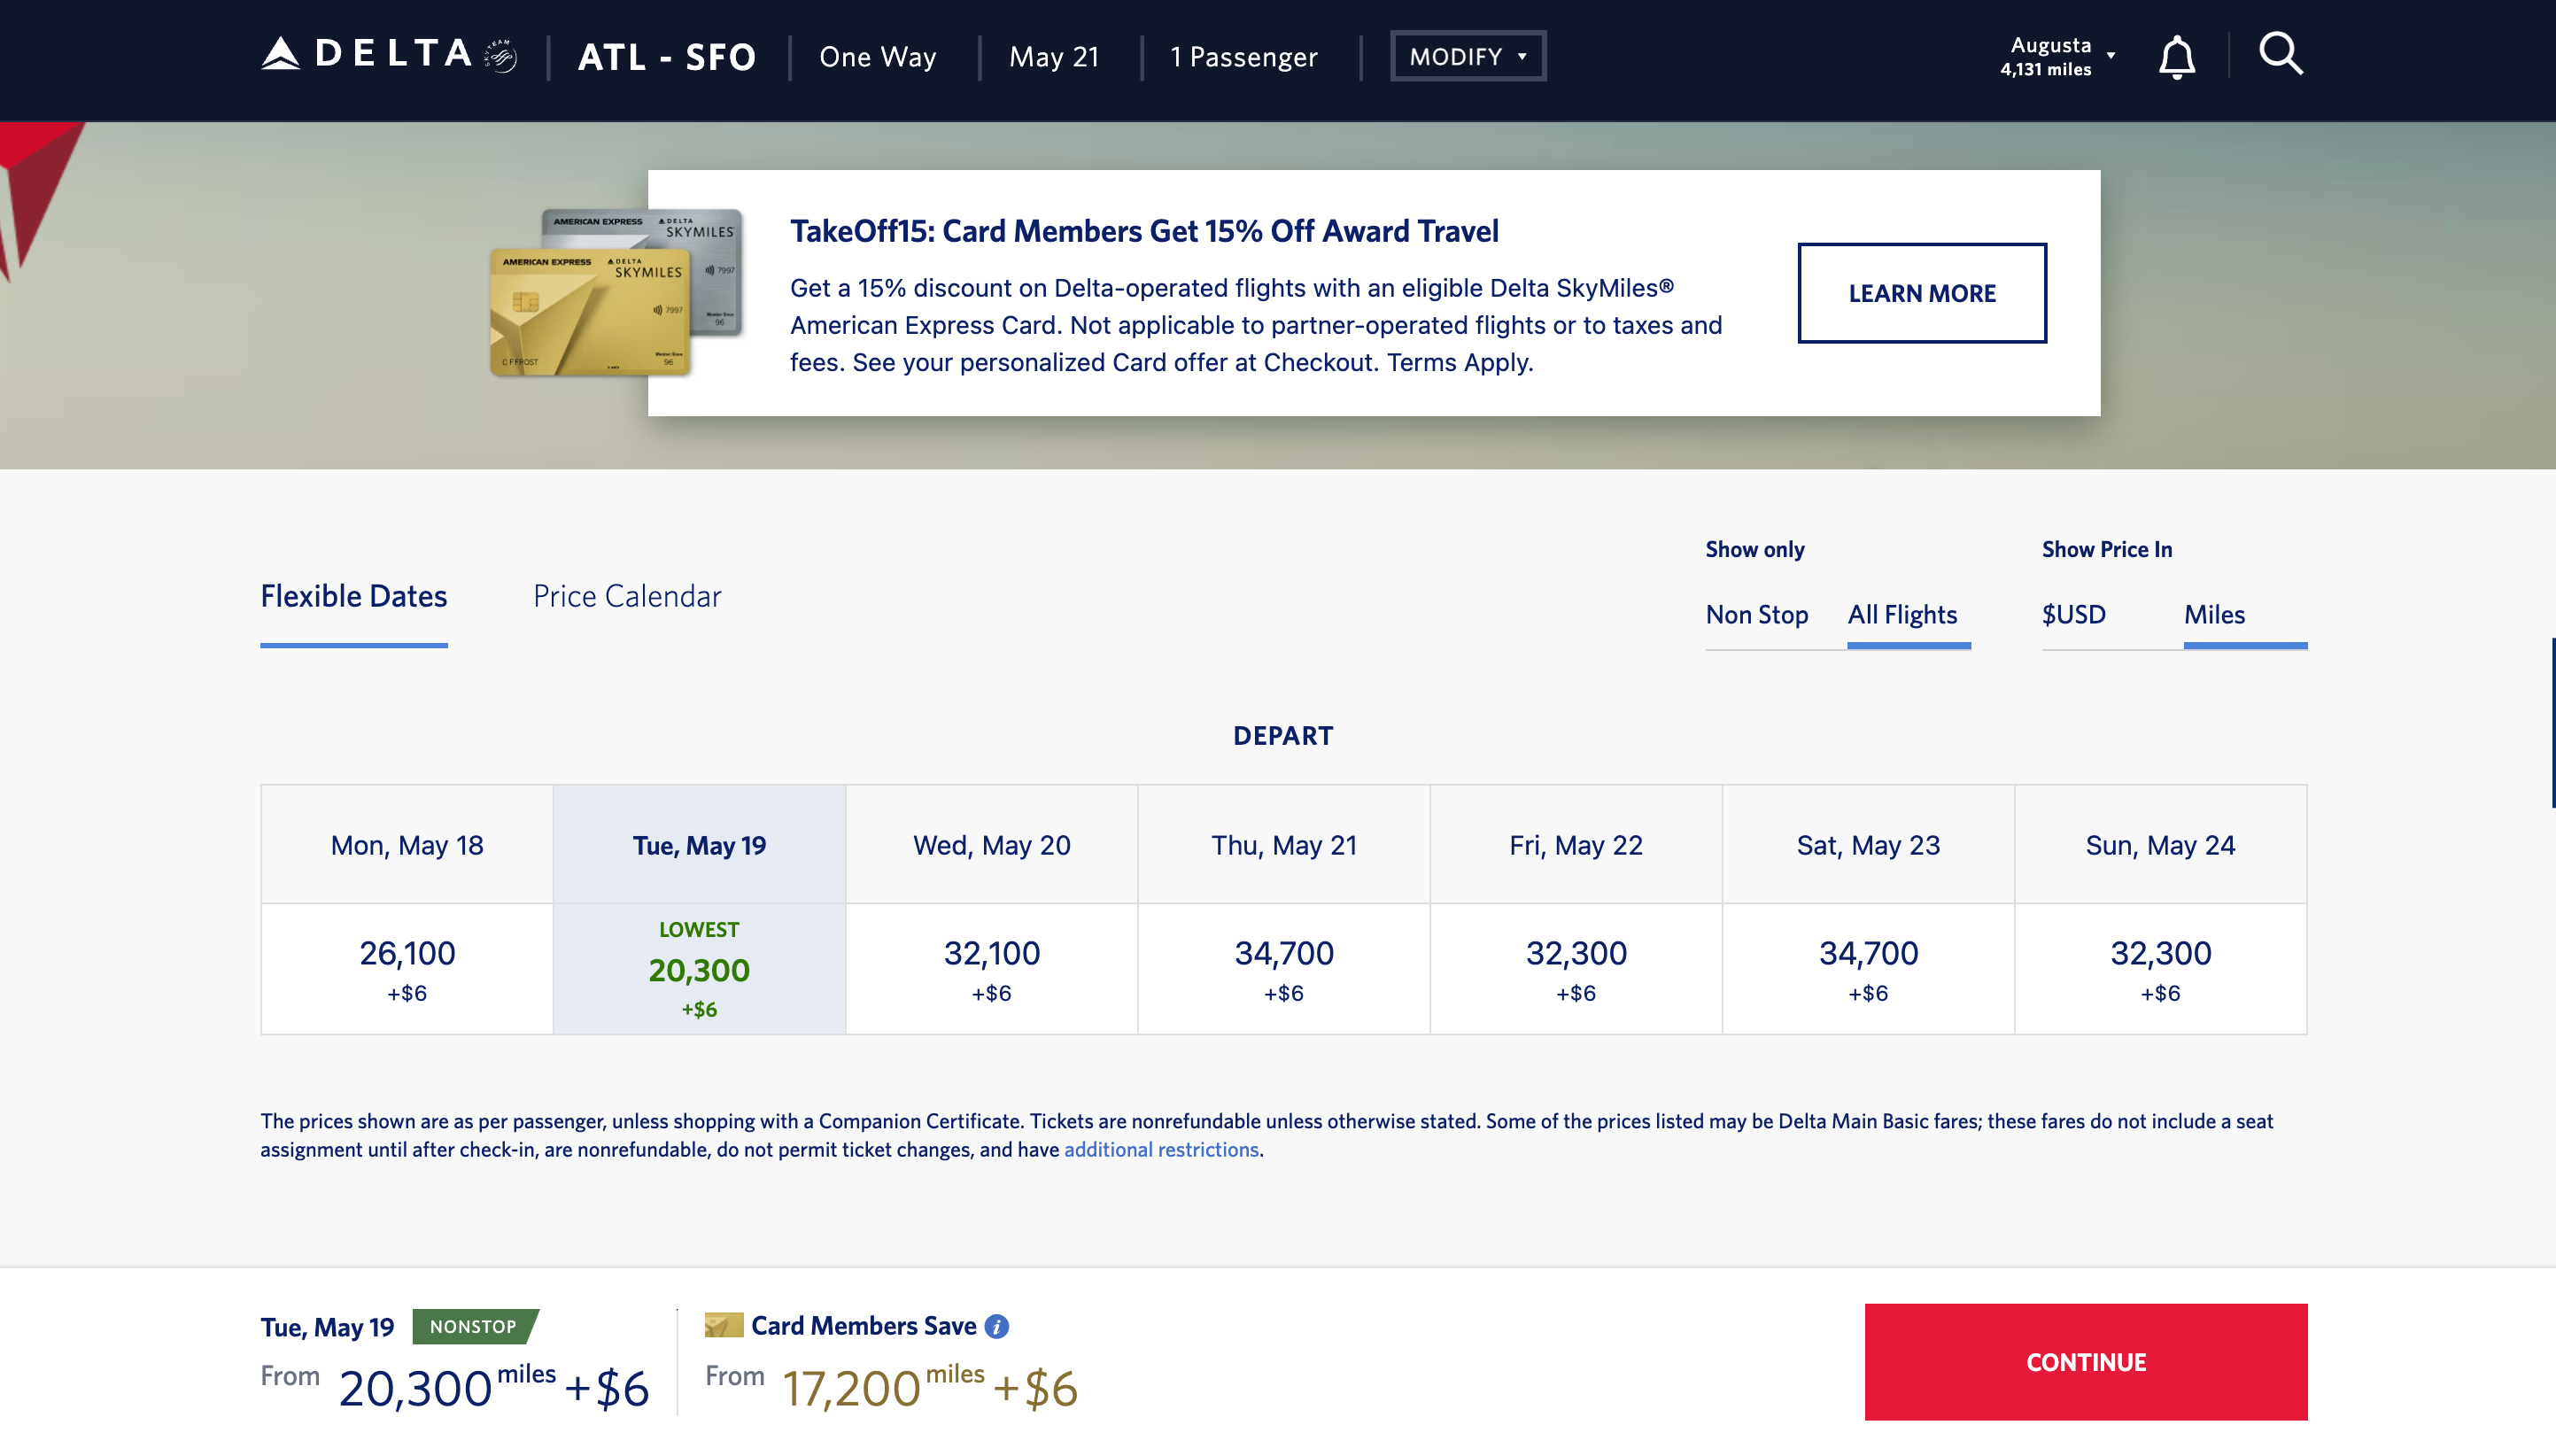The image size is (2556, 1456).
Task: Select the Flexible Dates tab
Action: click(x=353, y=596)
